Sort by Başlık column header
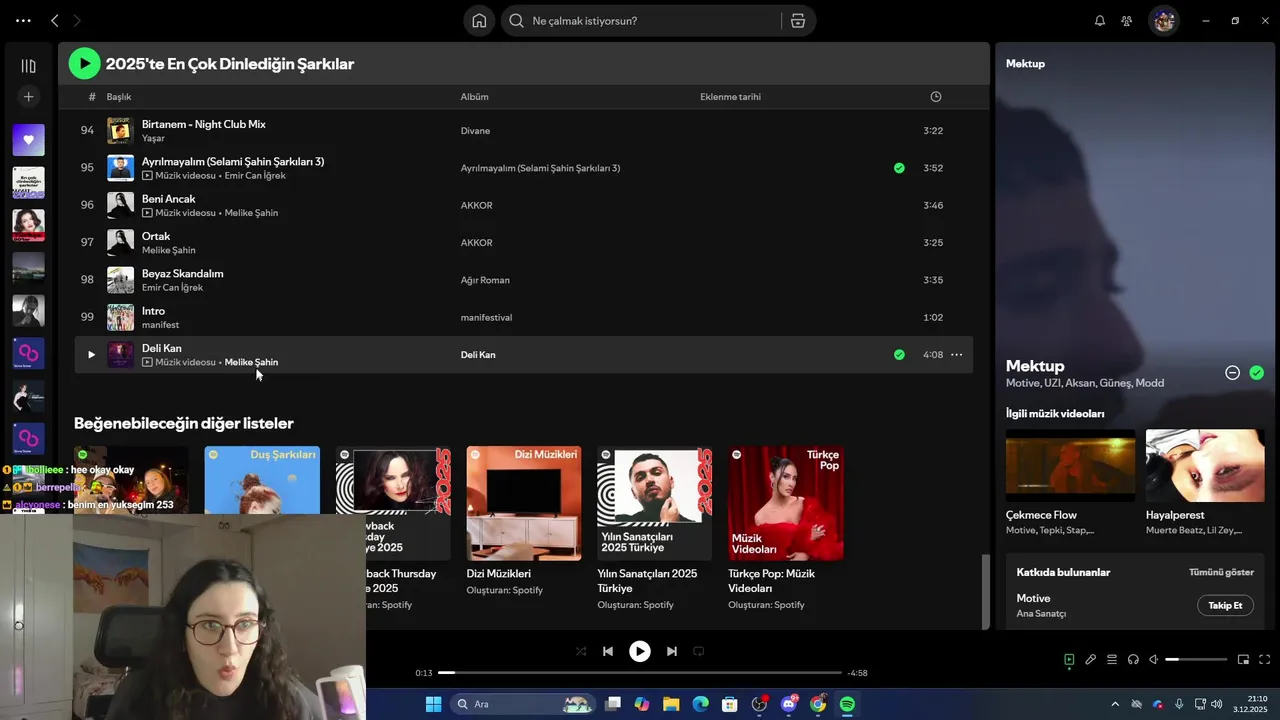 pyautogui.click(x=119, y=97)
